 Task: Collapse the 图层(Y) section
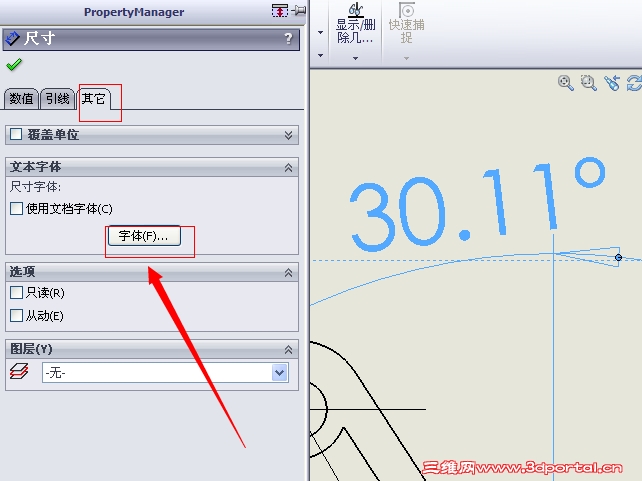point(288,350)
